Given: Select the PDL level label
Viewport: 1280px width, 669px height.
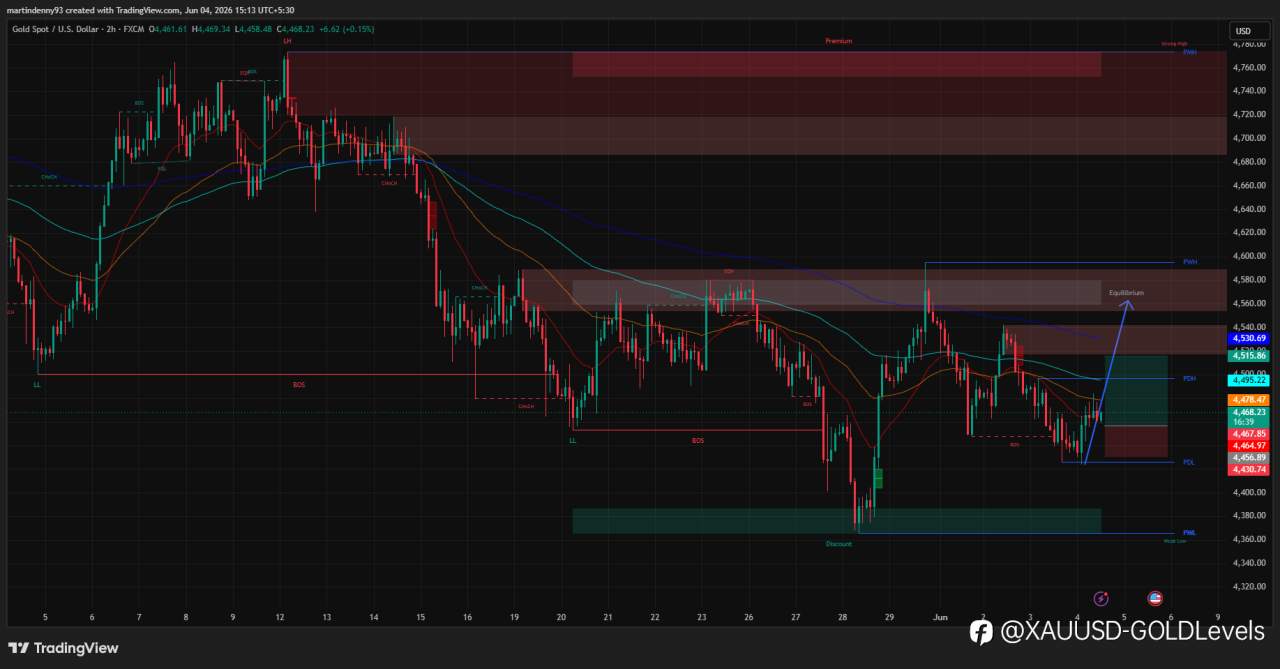Looking at the screenshot, I should coord(1189,462).
